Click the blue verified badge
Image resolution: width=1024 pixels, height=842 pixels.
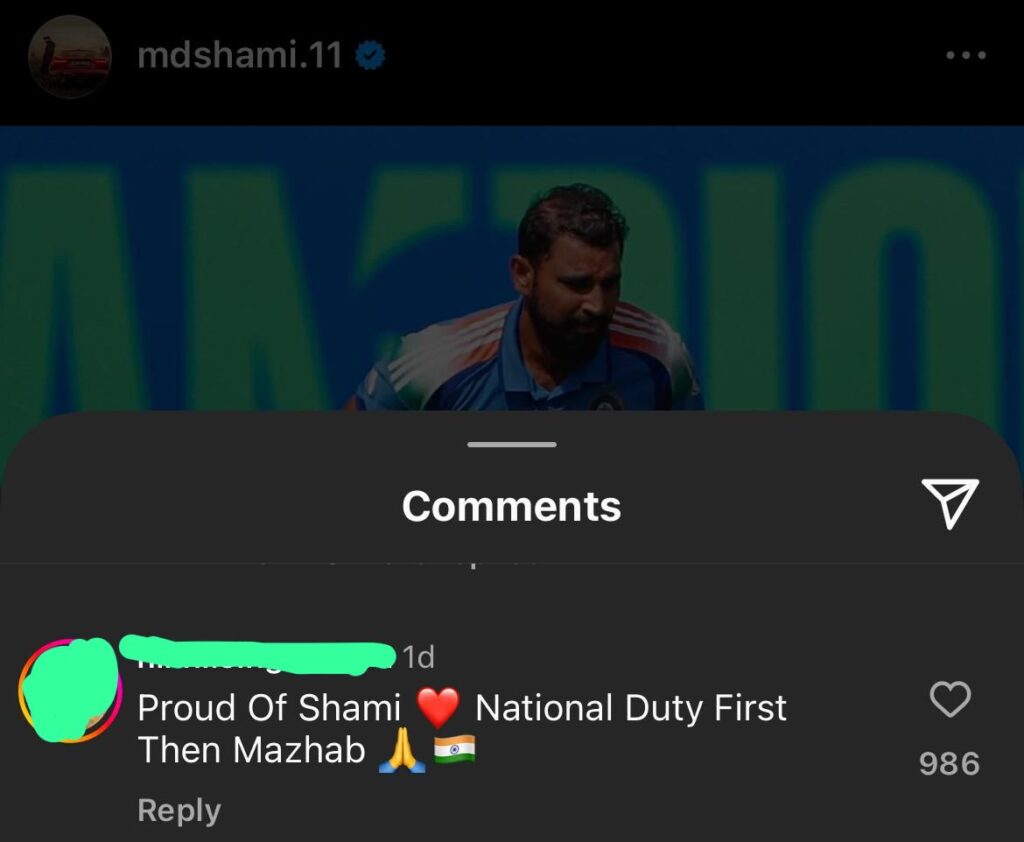(370, 55)
